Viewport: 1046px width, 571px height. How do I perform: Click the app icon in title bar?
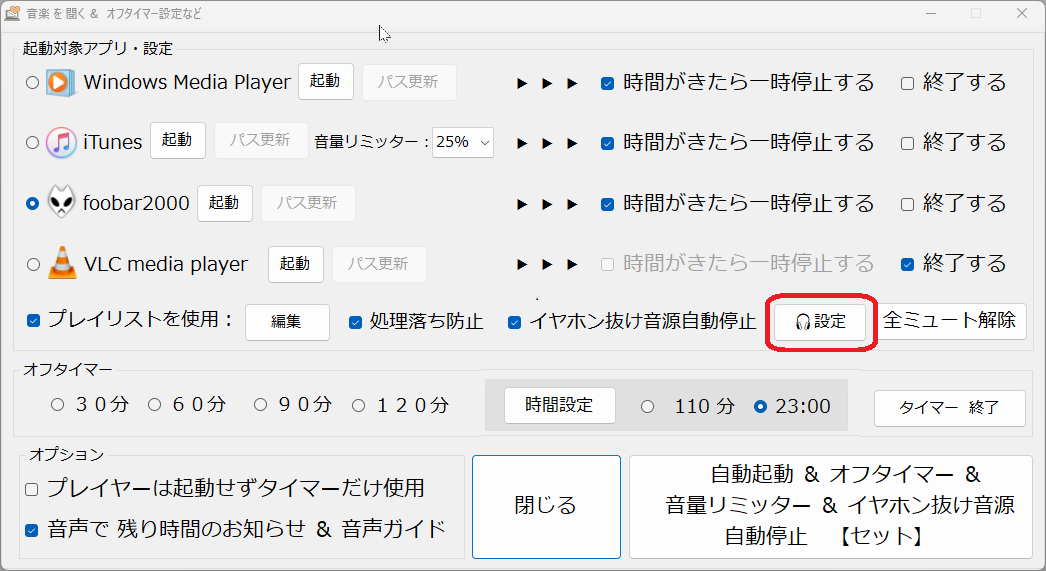pyautogui.click(x=12, y=13)
